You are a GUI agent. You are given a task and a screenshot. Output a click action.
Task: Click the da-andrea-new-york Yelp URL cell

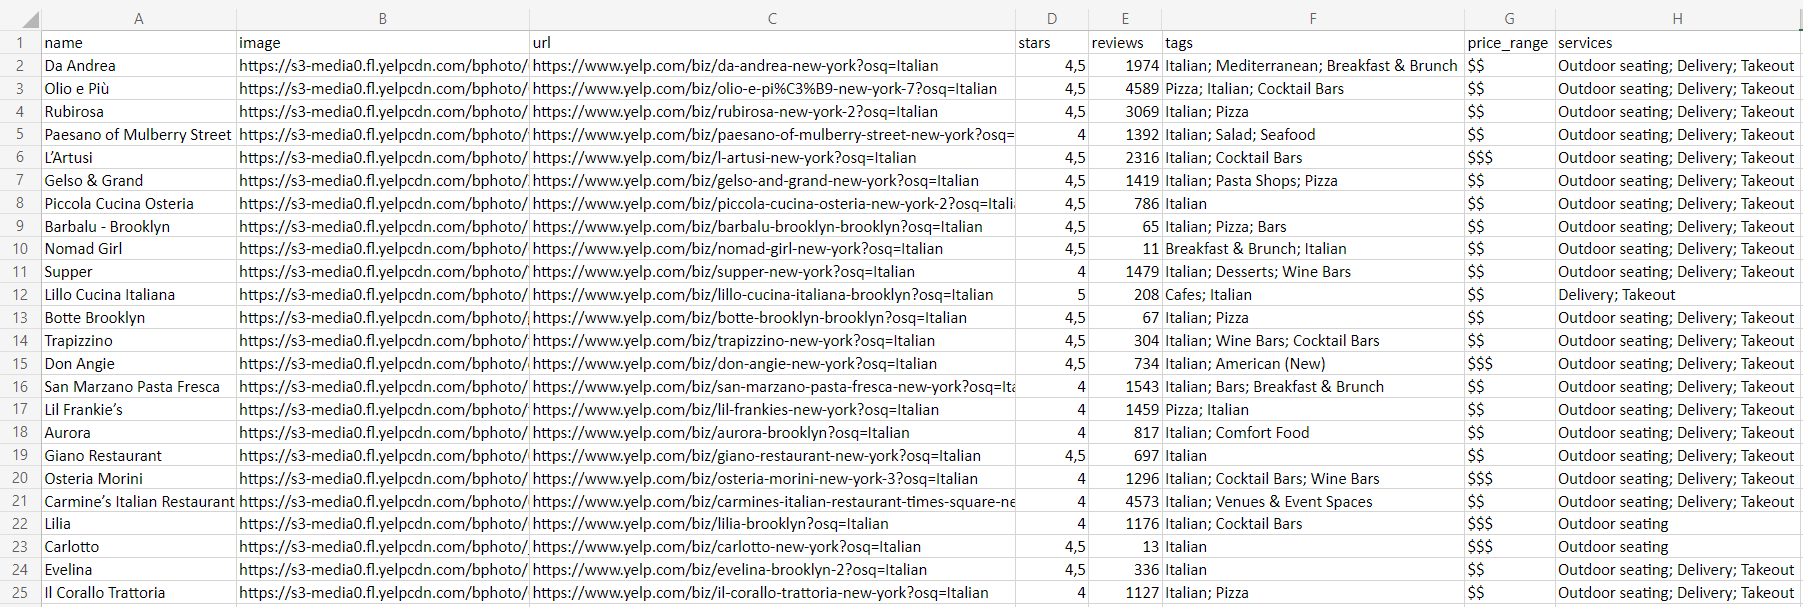772,65
